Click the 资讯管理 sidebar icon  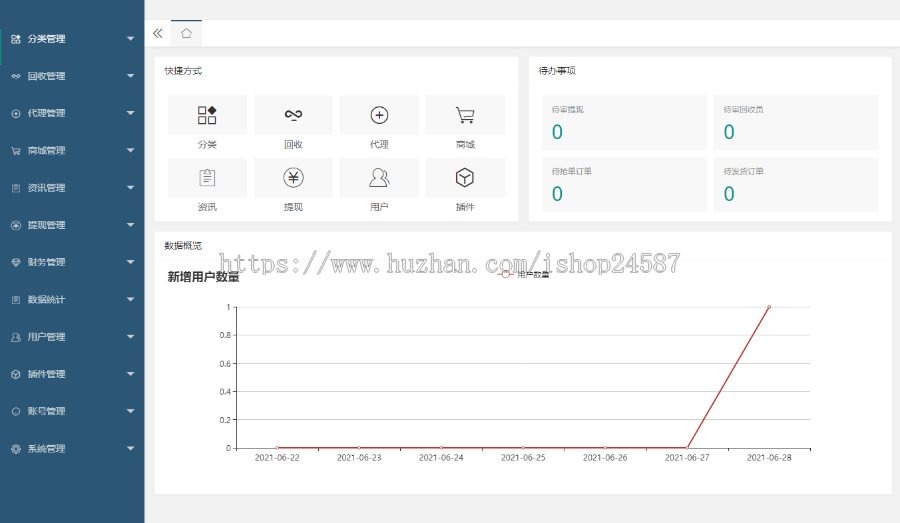pyautogui.click(x=16, y=188)
